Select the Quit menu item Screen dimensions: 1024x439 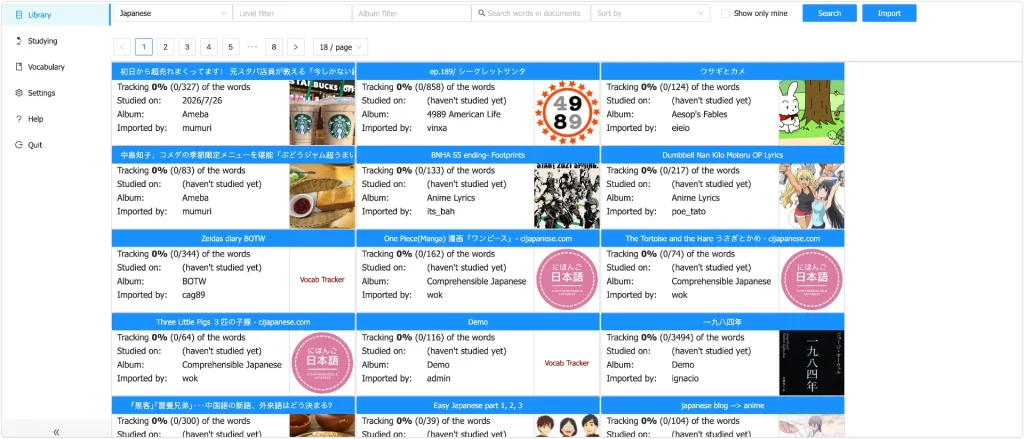(x=55, y=145)
